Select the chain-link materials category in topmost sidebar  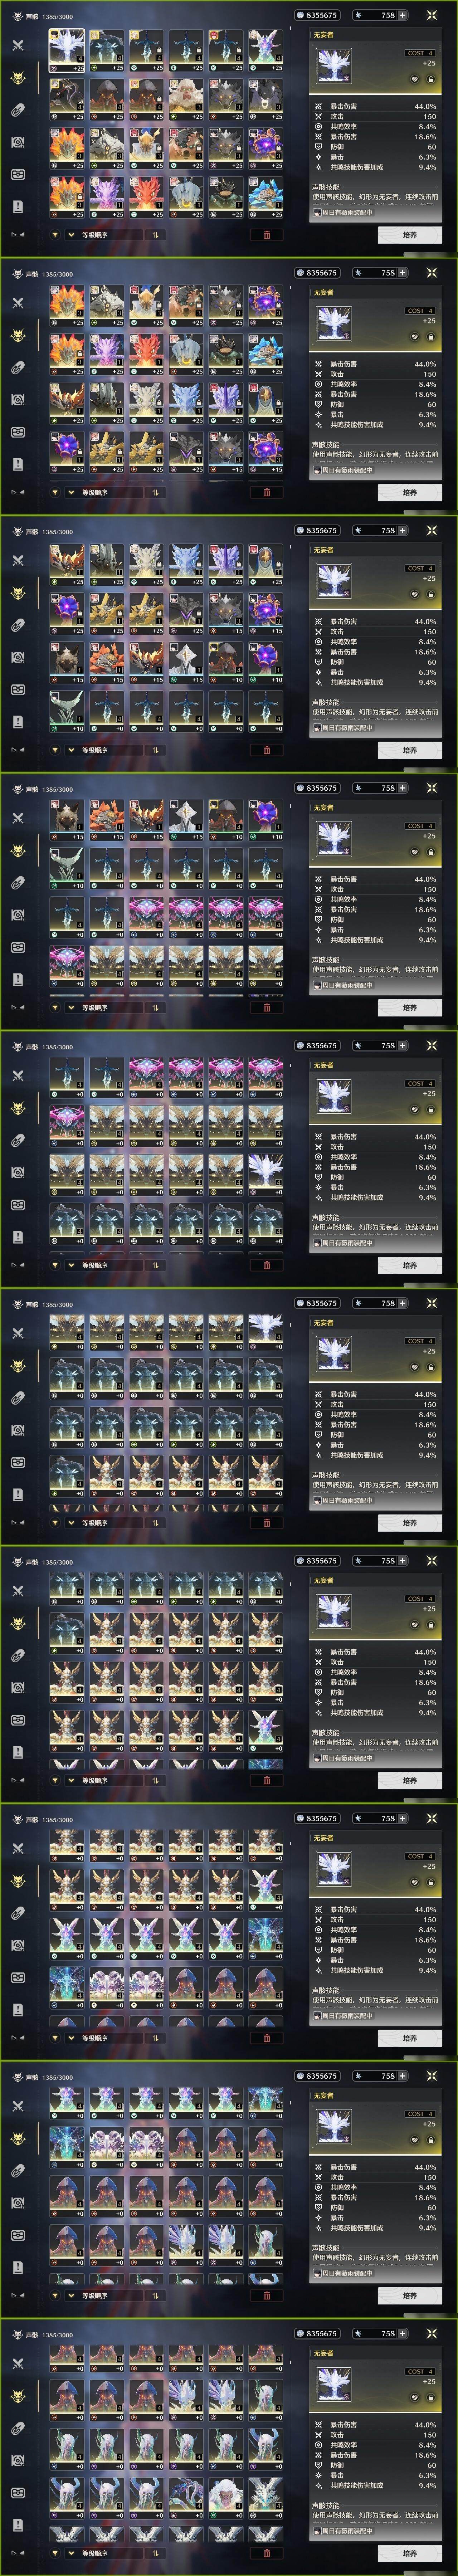[17, 110]
